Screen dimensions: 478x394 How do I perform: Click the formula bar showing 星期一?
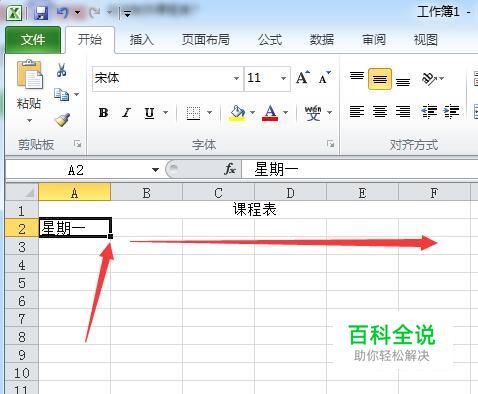[360, 170]
